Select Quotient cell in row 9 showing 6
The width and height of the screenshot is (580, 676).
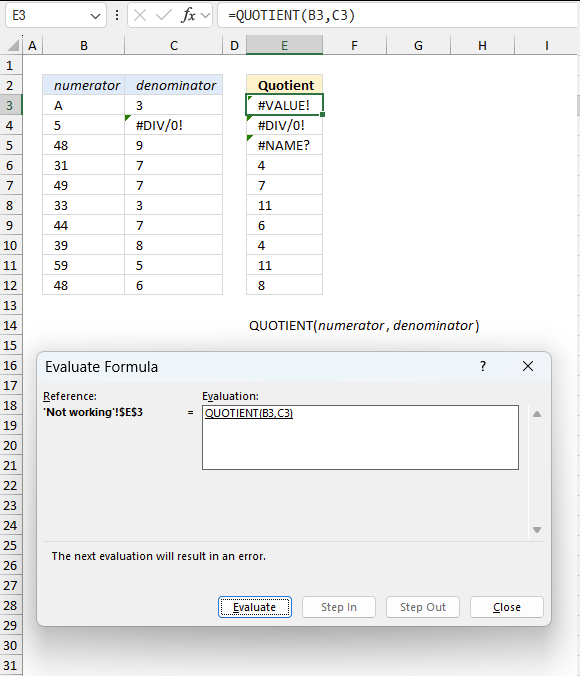click(x=285, y=225)
